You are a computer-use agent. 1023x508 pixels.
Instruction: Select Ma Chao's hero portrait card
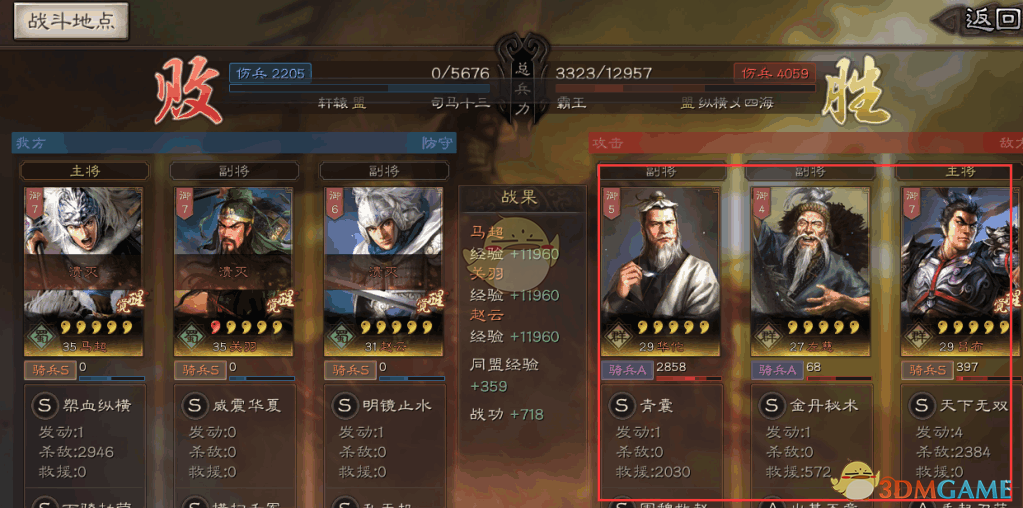(x=84, y=272)
